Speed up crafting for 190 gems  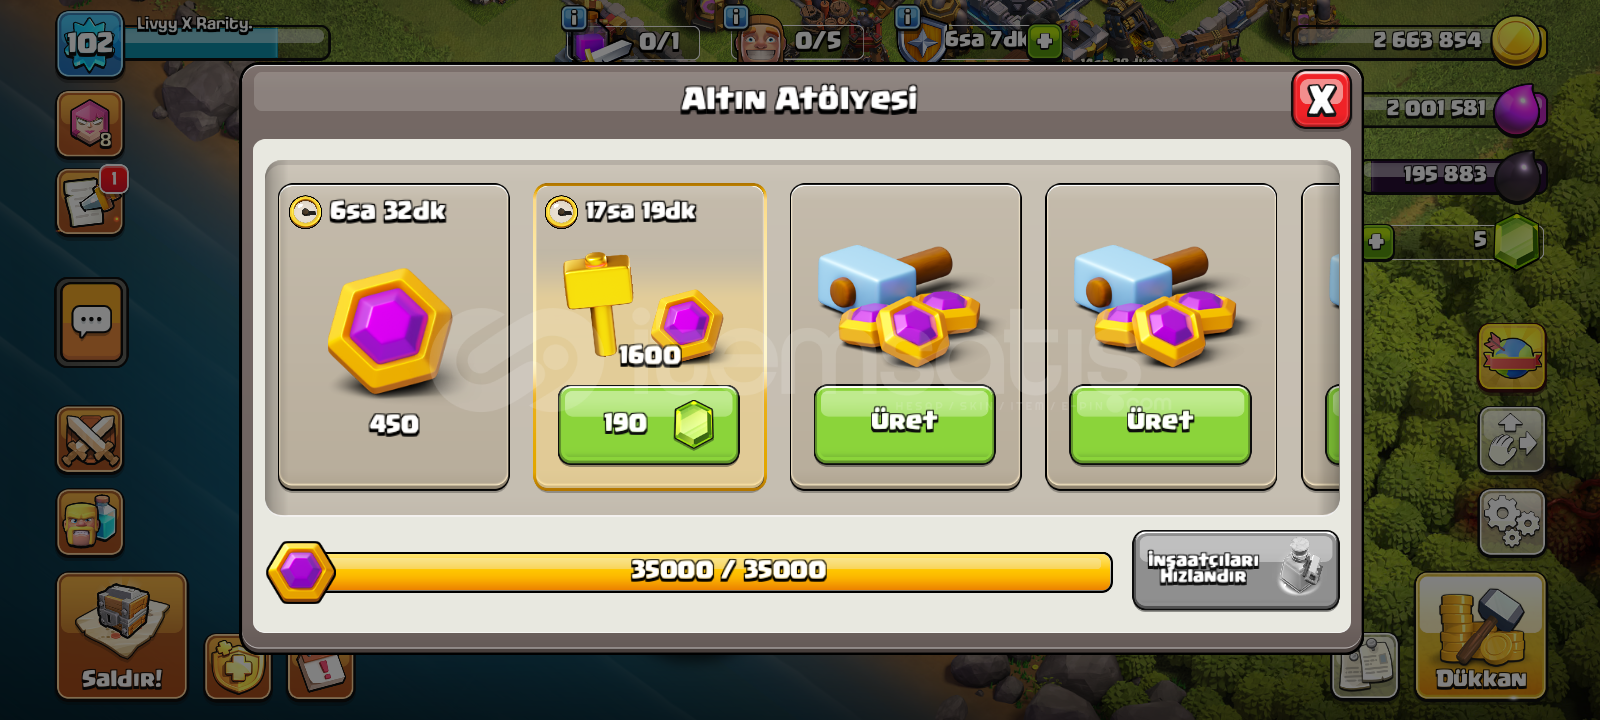coord(649,424)
